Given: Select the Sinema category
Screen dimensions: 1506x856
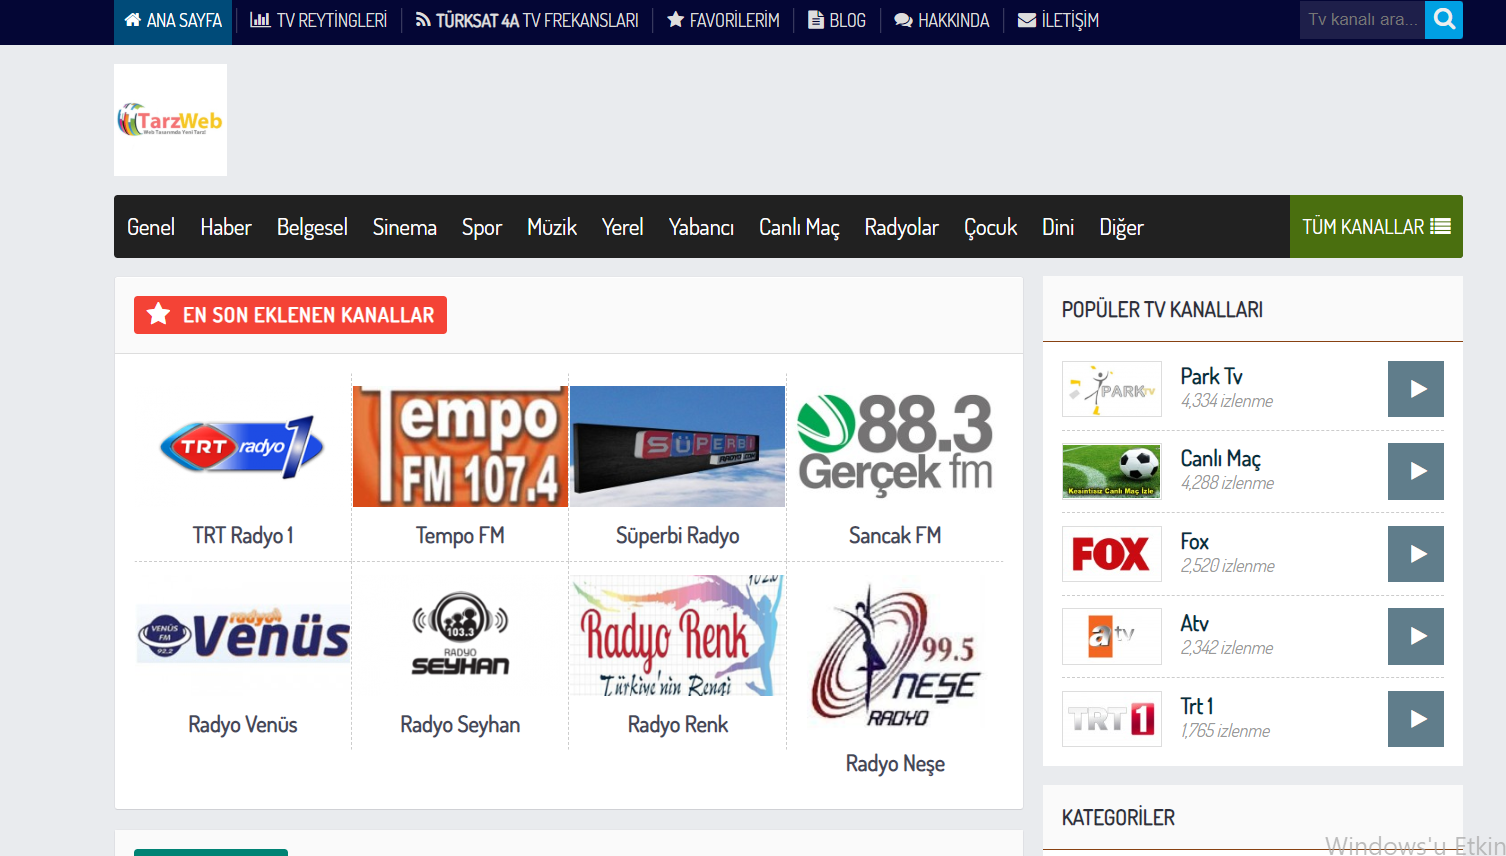Looking at the screenshot, I should coord(405,227).
